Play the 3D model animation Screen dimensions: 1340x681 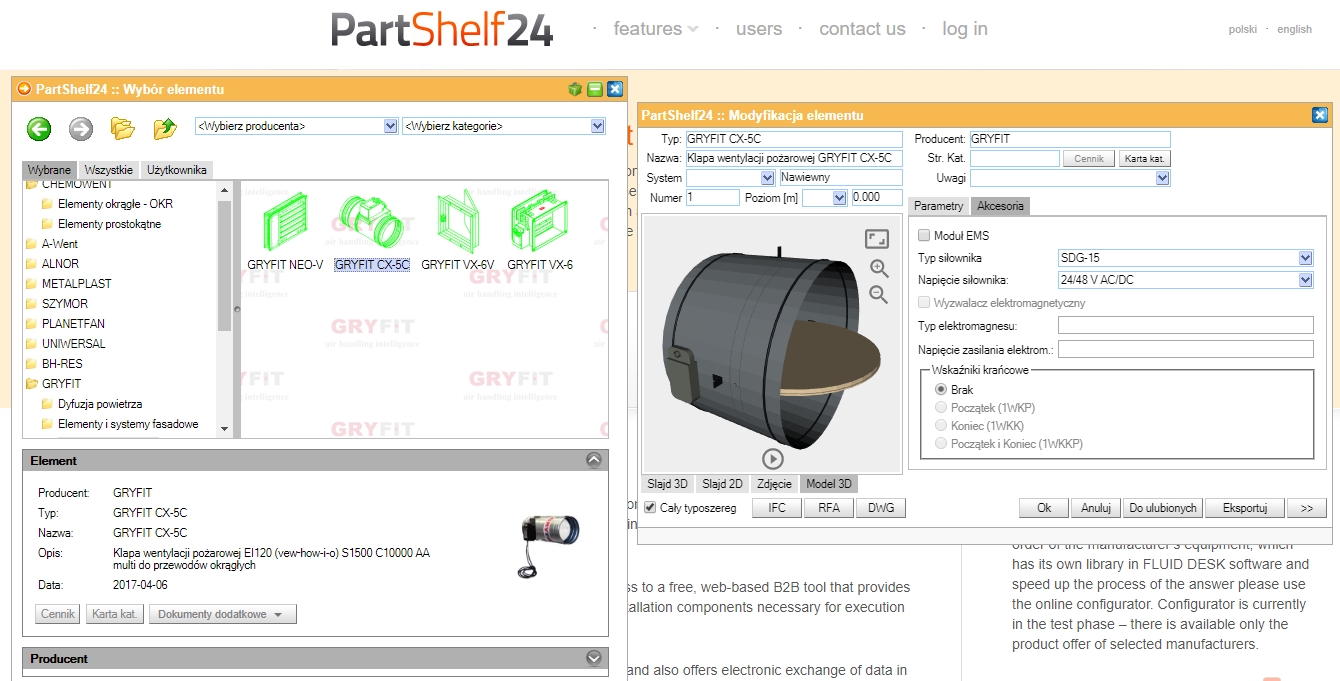coord(772,459)
